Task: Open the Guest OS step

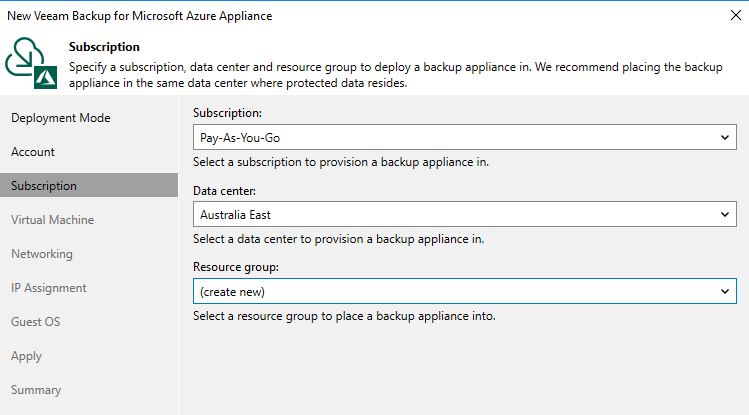Action: tap(36, 322)
